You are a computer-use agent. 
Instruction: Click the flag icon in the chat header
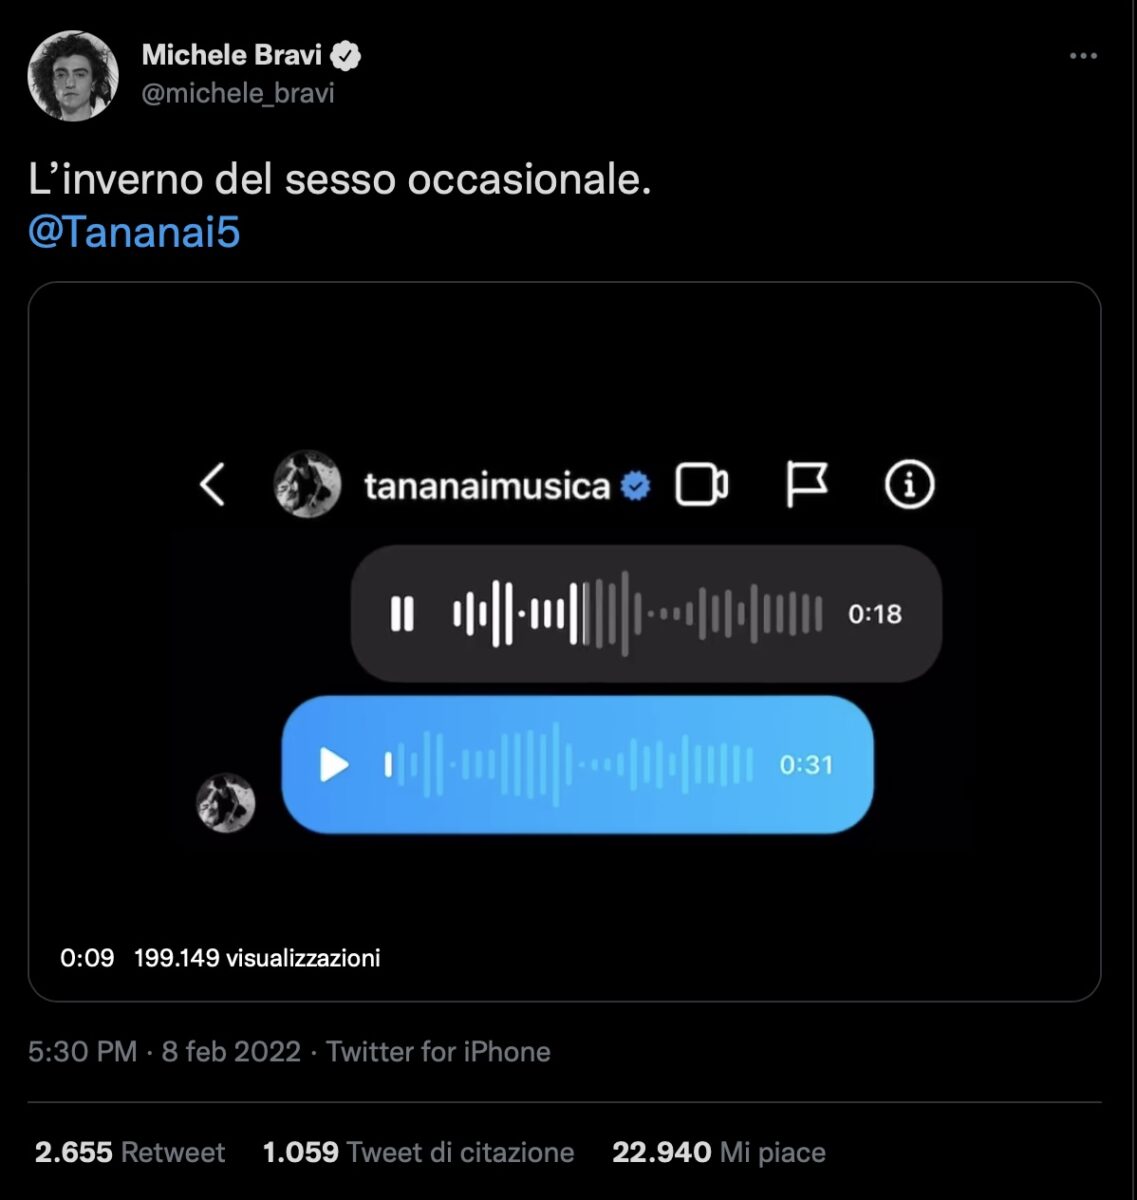[805, 485]
